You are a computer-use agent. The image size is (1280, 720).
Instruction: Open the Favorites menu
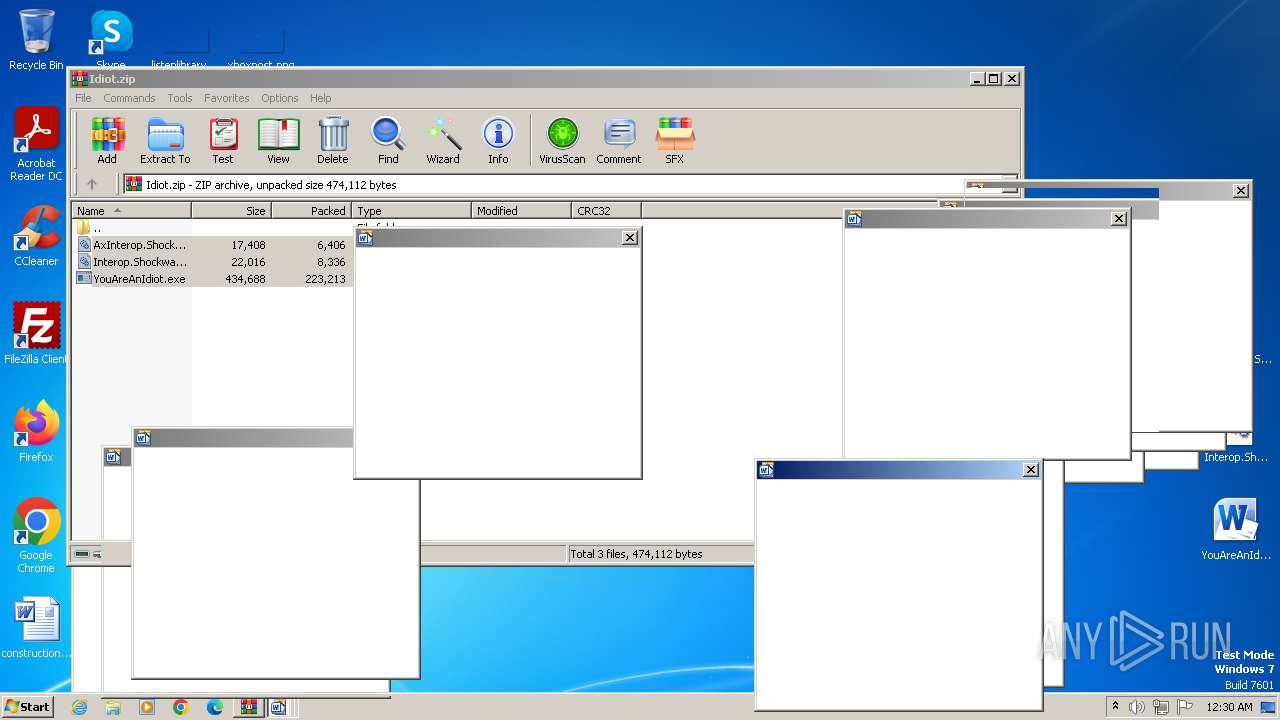tap(227, 98)
